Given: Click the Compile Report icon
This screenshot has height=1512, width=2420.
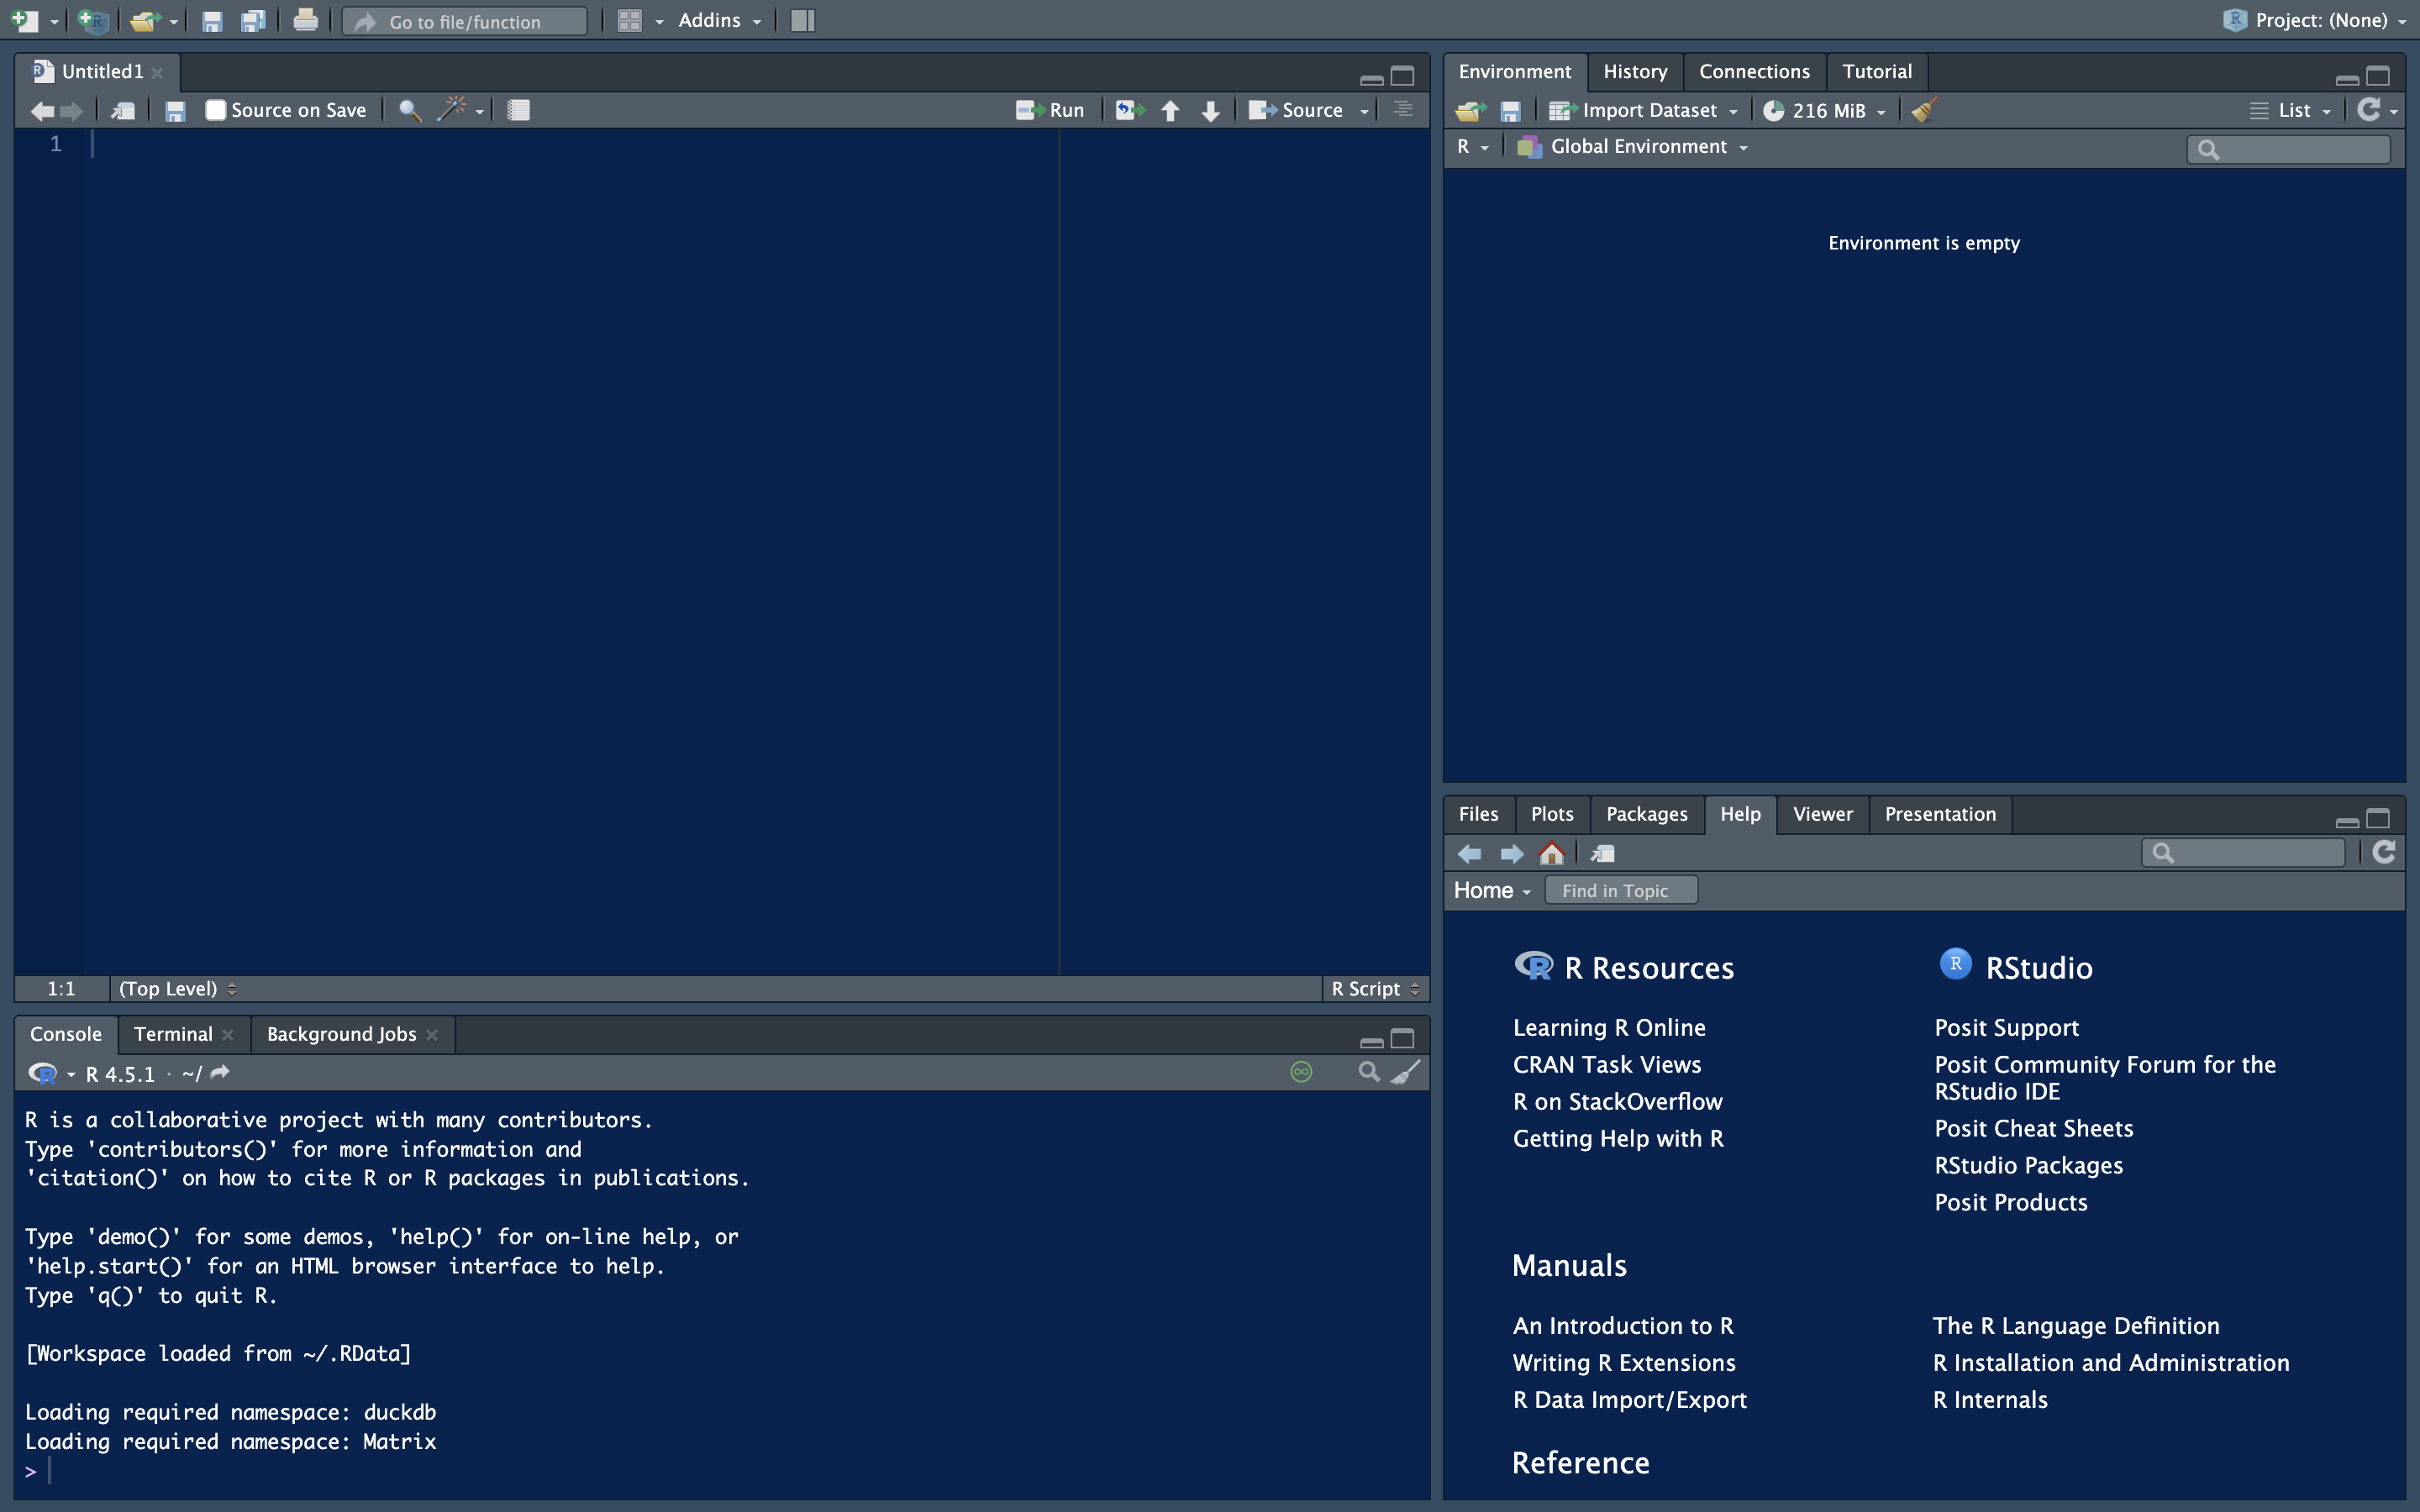Looking at the screenshot, I should pyautogui.click(x=518, y=110).
